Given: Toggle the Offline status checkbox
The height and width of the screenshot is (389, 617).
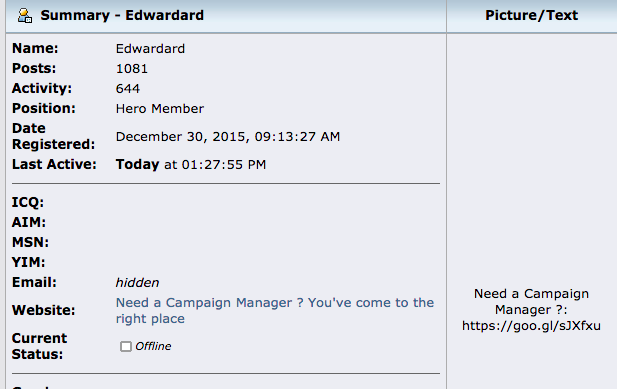Looking at the screenshot, I should 126,346.
